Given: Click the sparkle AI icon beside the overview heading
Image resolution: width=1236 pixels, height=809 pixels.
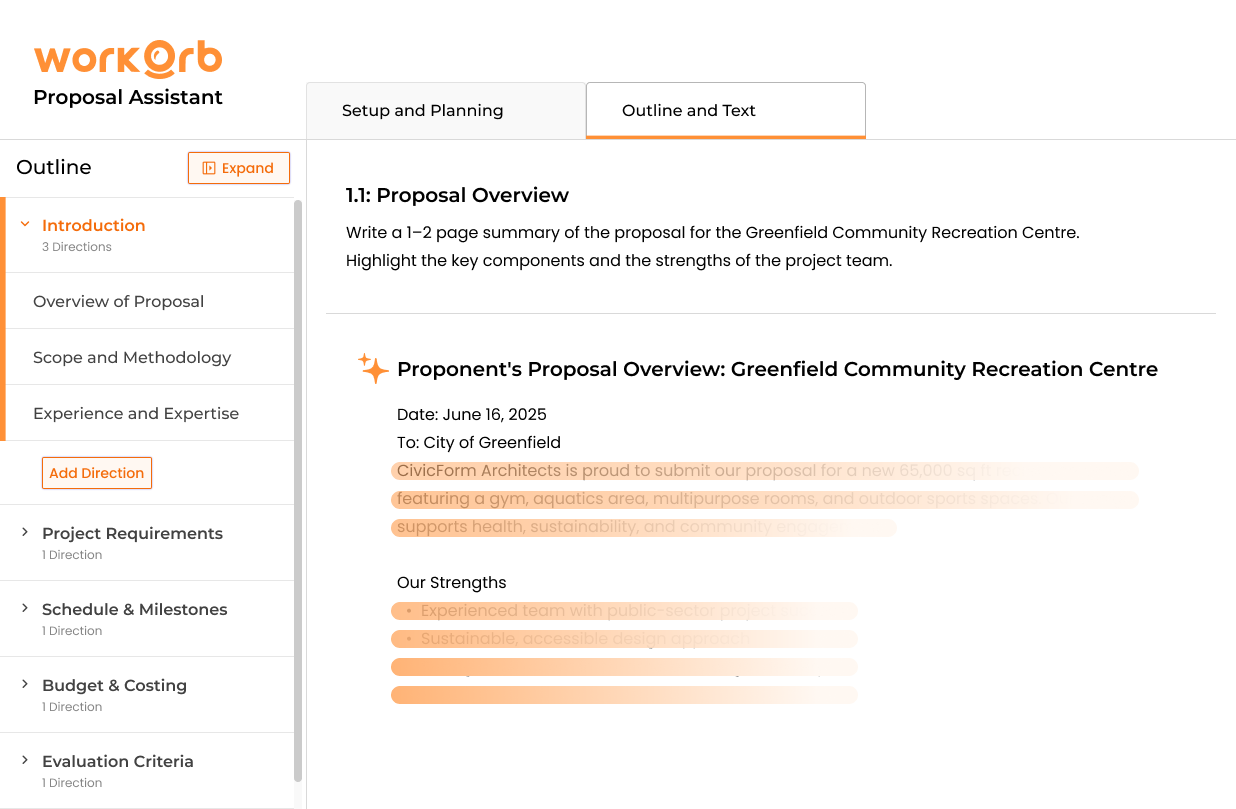Looking at the screenshot, I should tap(372, 368).
